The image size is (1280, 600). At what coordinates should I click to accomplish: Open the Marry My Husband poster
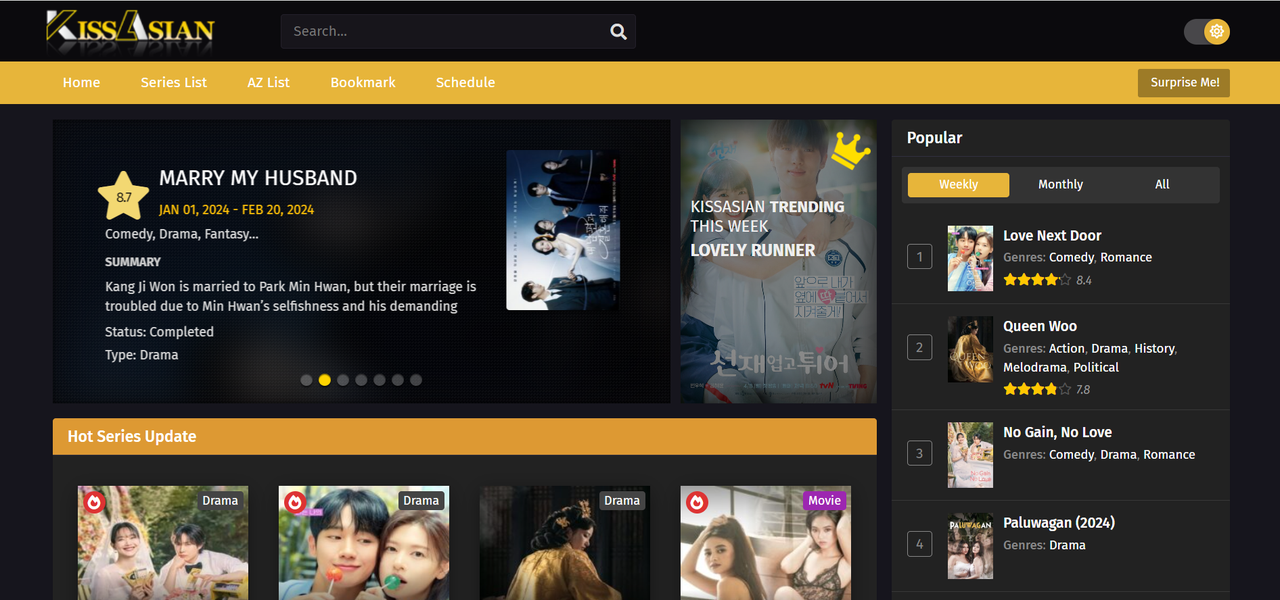pyautogui.click(x=563, y=230)
